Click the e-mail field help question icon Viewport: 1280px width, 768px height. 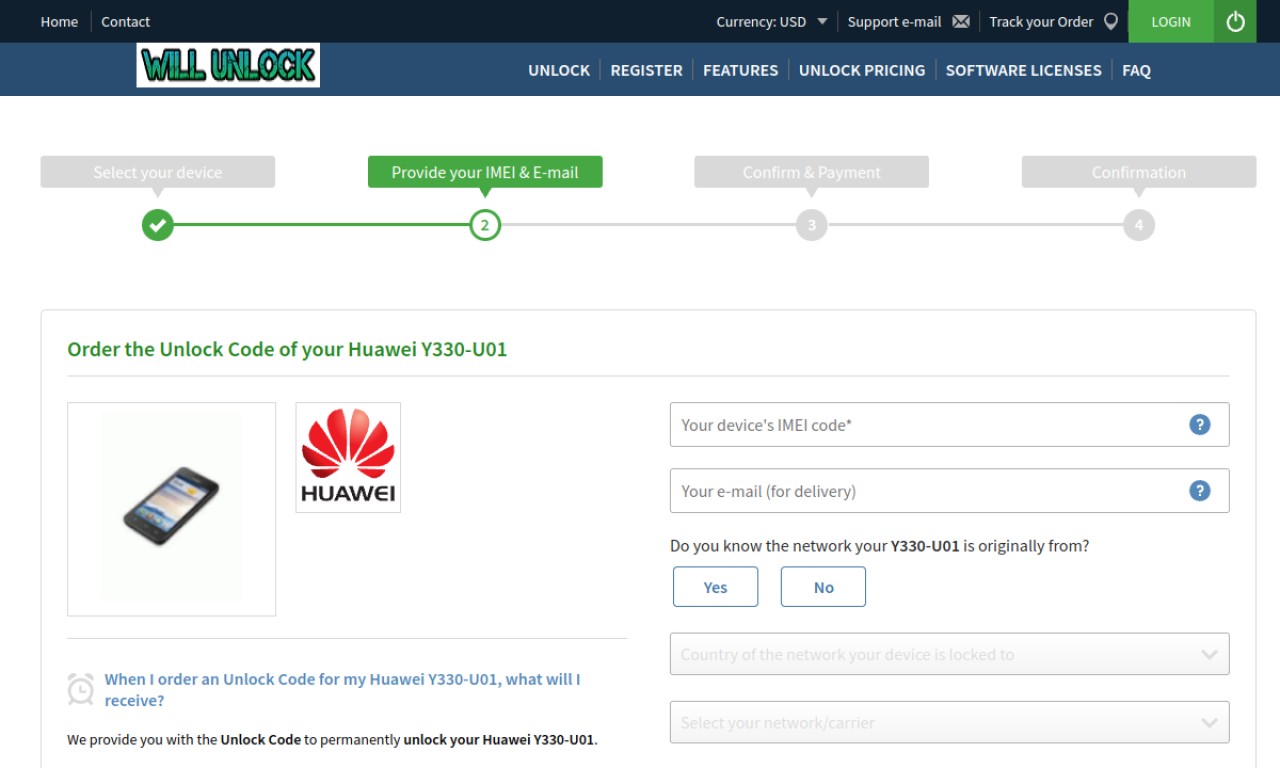[1200, 490]
